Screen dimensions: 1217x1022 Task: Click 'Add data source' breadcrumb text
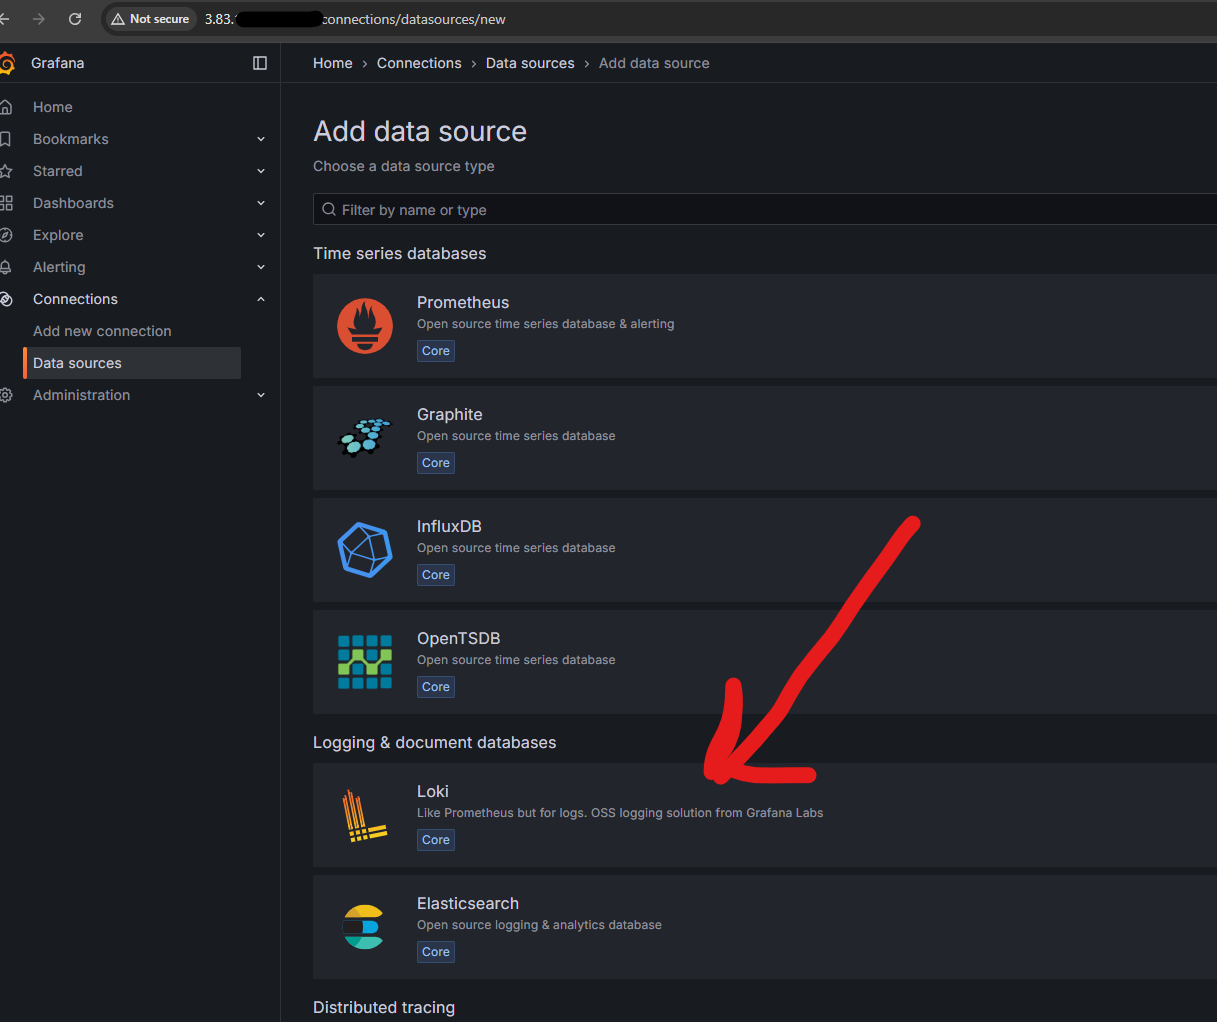[654, 63]
